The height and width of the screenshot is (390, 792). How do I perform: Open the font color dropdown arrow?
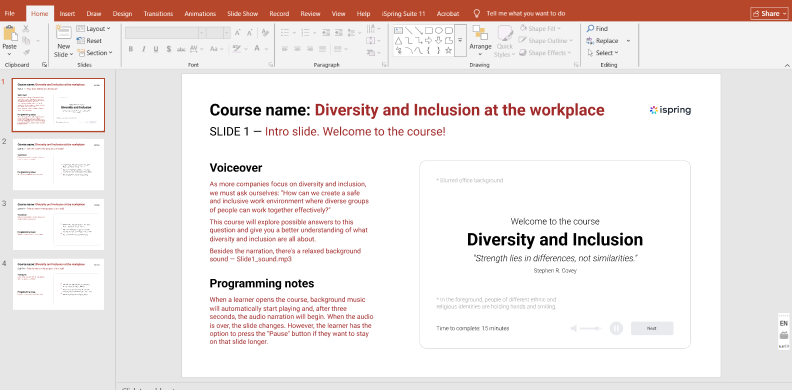coord(267,49)
